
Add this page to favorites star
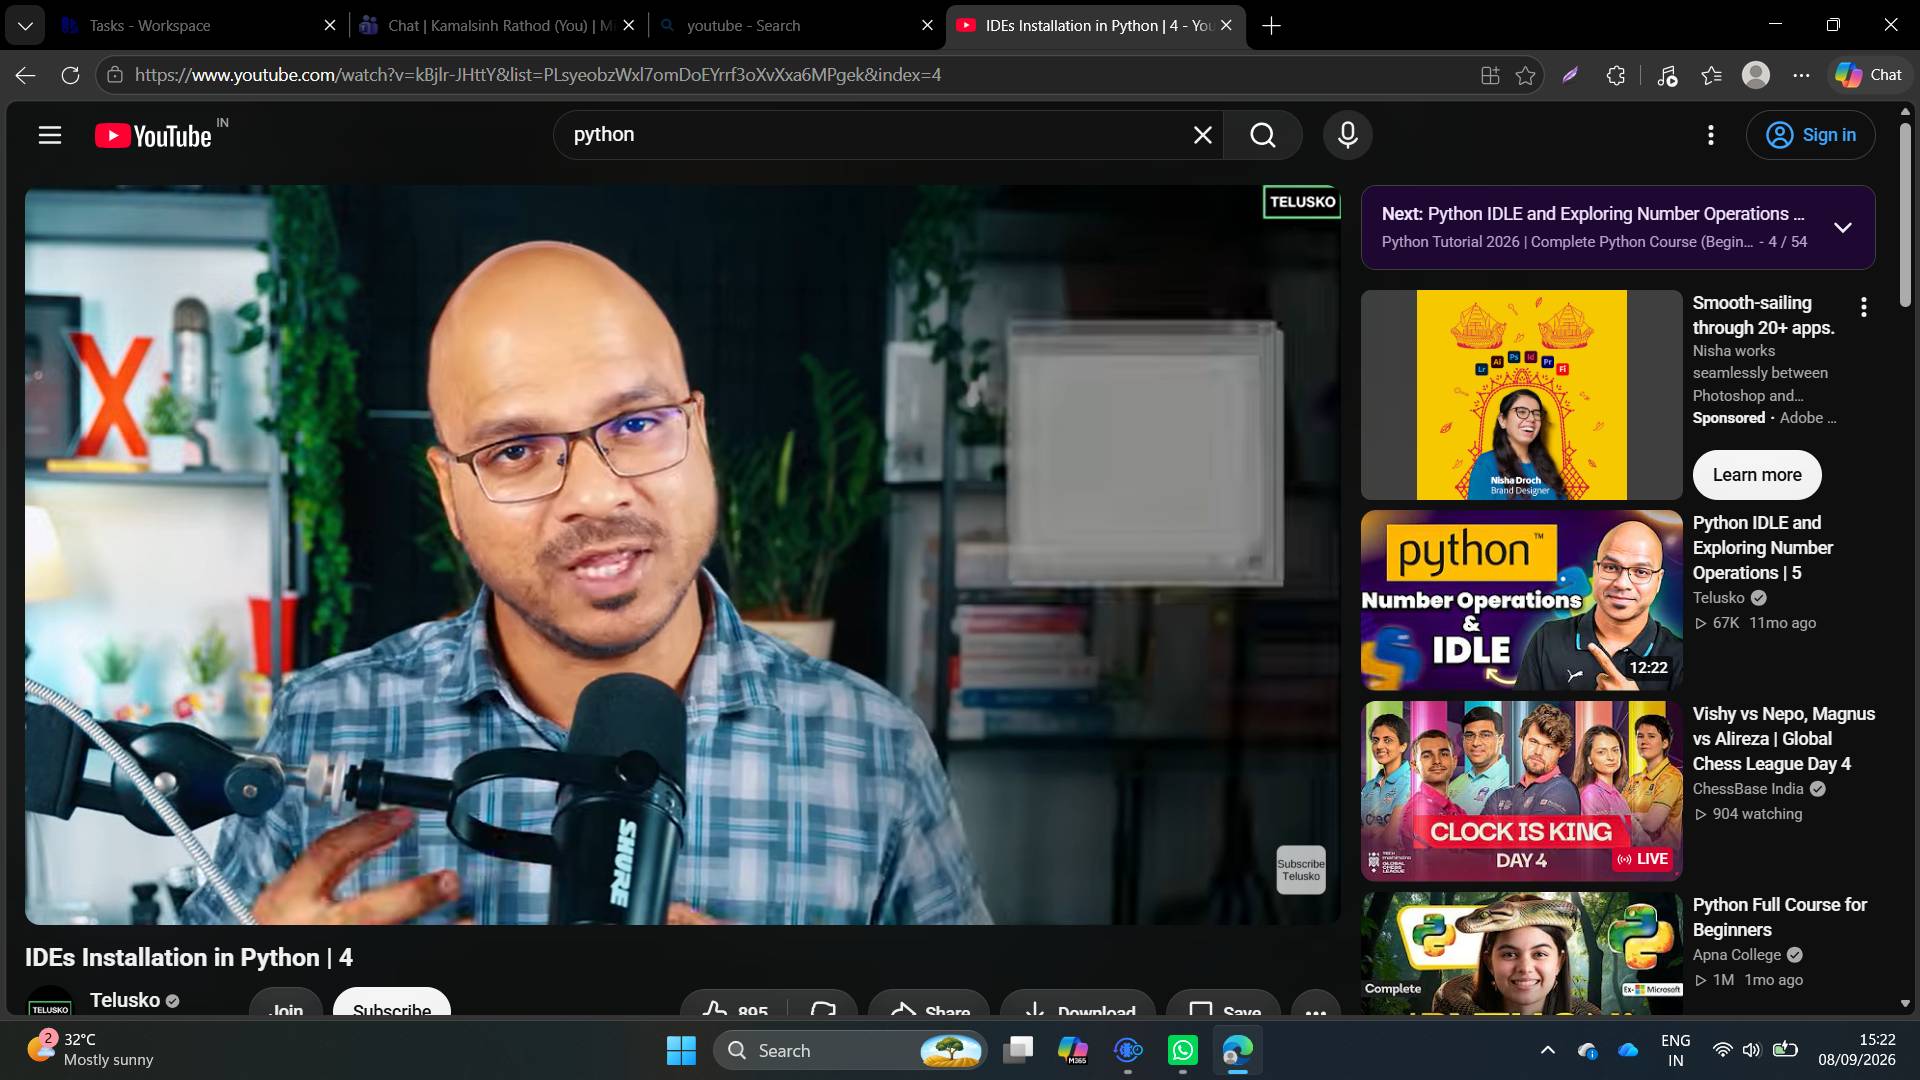coord(1525,75)
